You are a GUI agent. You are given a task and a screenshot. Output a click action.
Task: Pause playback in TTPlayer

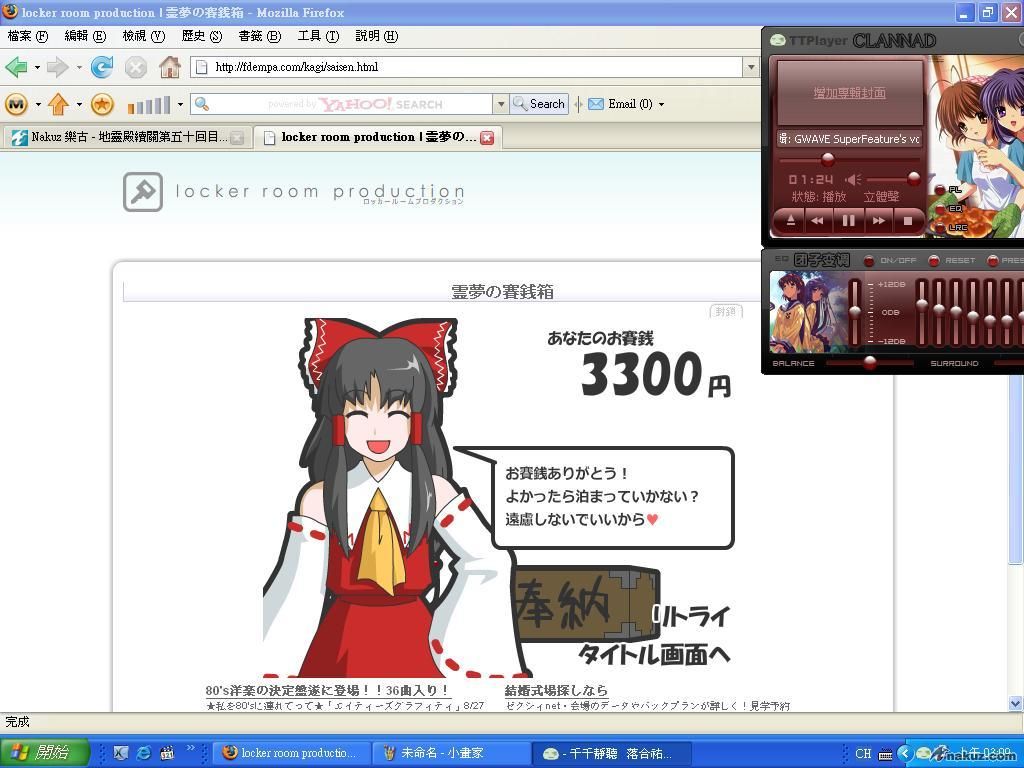[848, 221]
